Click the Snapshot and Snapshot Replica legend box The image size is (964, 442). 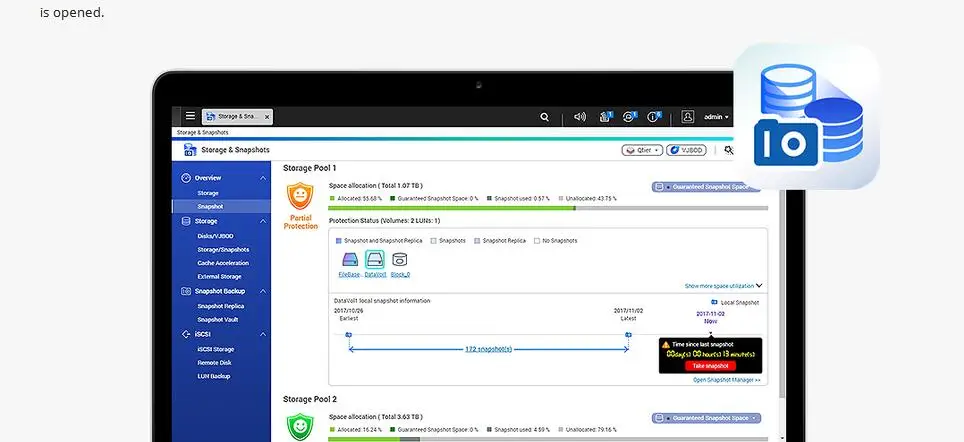click(338, 241)
